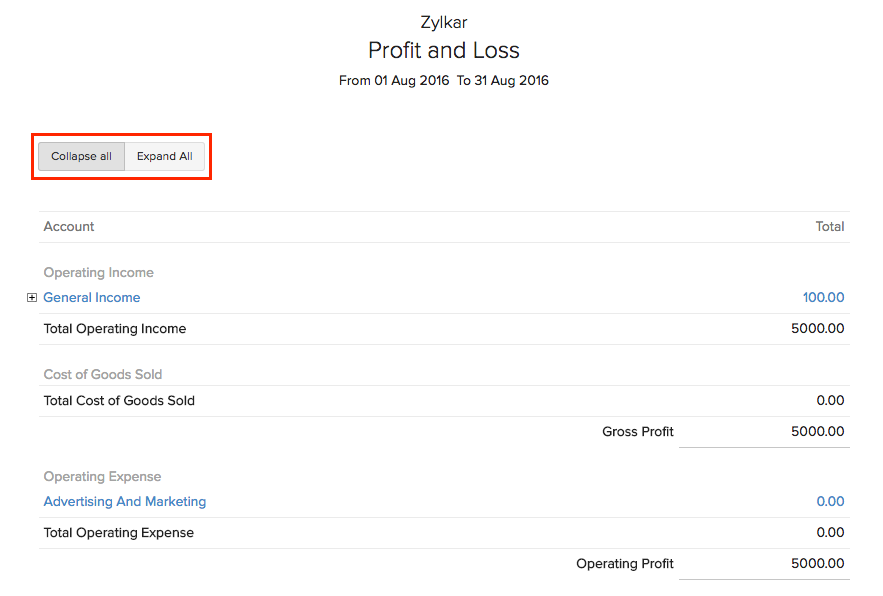Select the Total Operating Income row label
Viewport: 883px width, 596px height.
115,329
